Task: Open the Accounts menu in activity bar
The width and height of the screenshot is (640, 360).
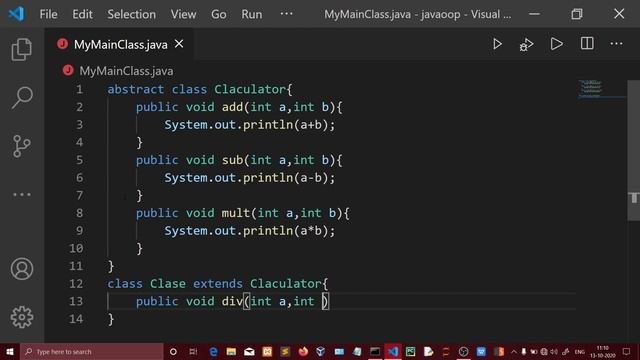Action: pyautogui.click(x=22, y=269)
